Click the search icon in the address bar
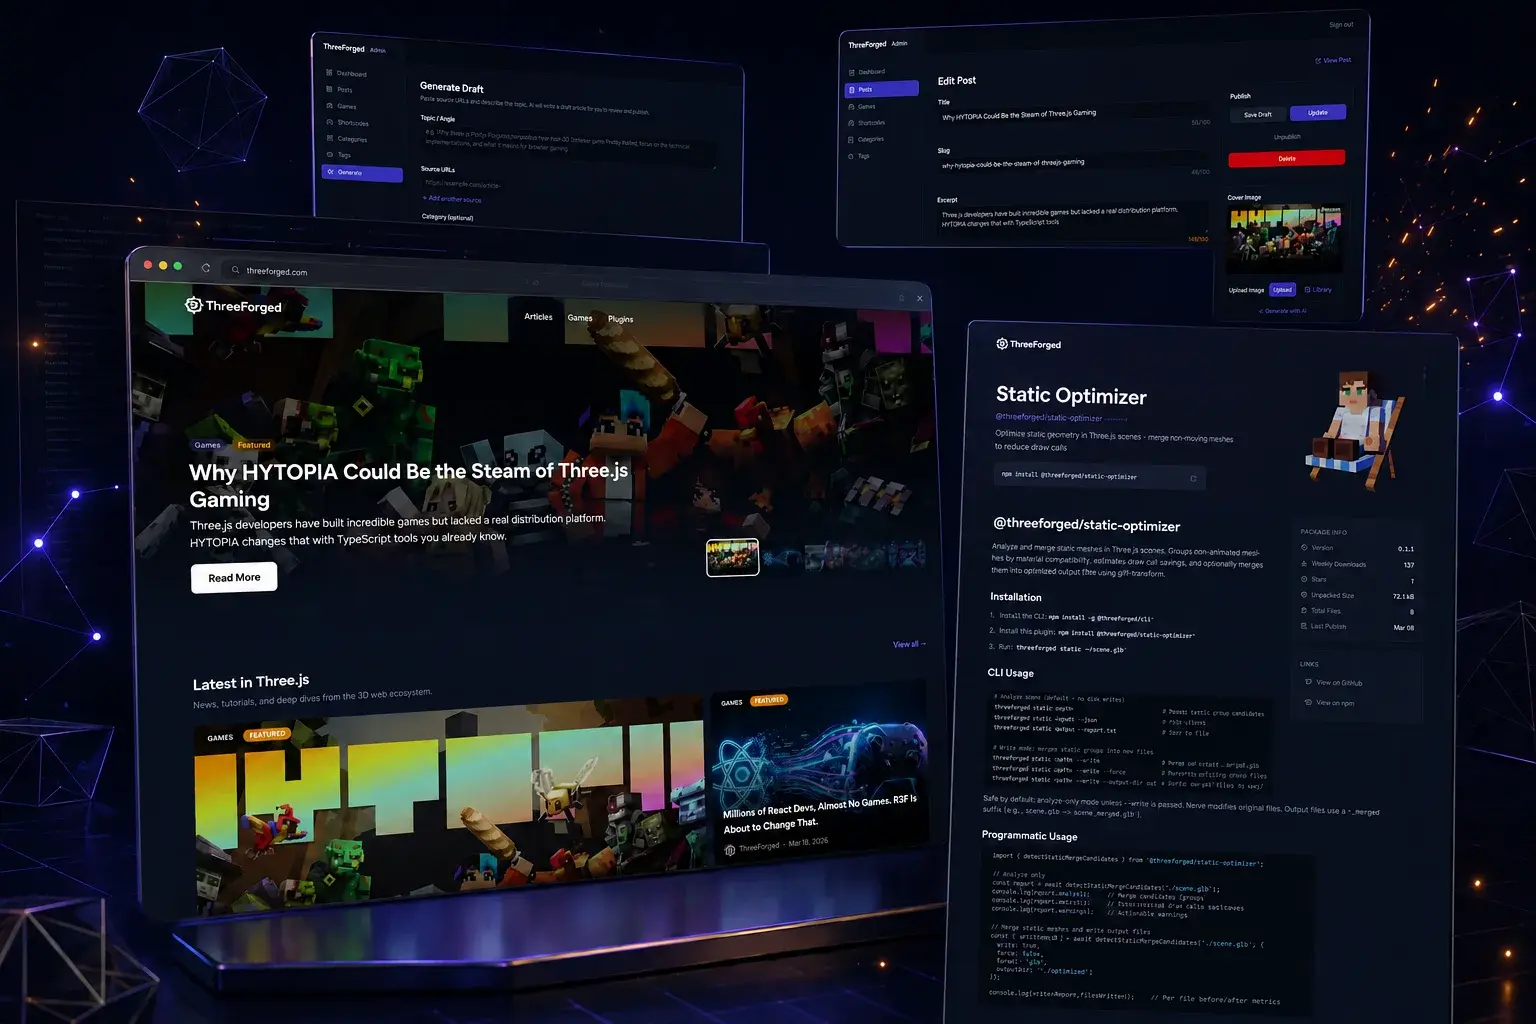 click(236, 270)
